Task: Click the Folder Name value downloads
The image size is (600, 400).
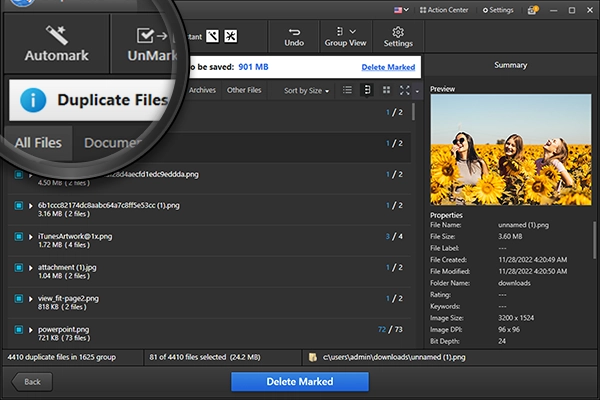Action: pos(514,283)
